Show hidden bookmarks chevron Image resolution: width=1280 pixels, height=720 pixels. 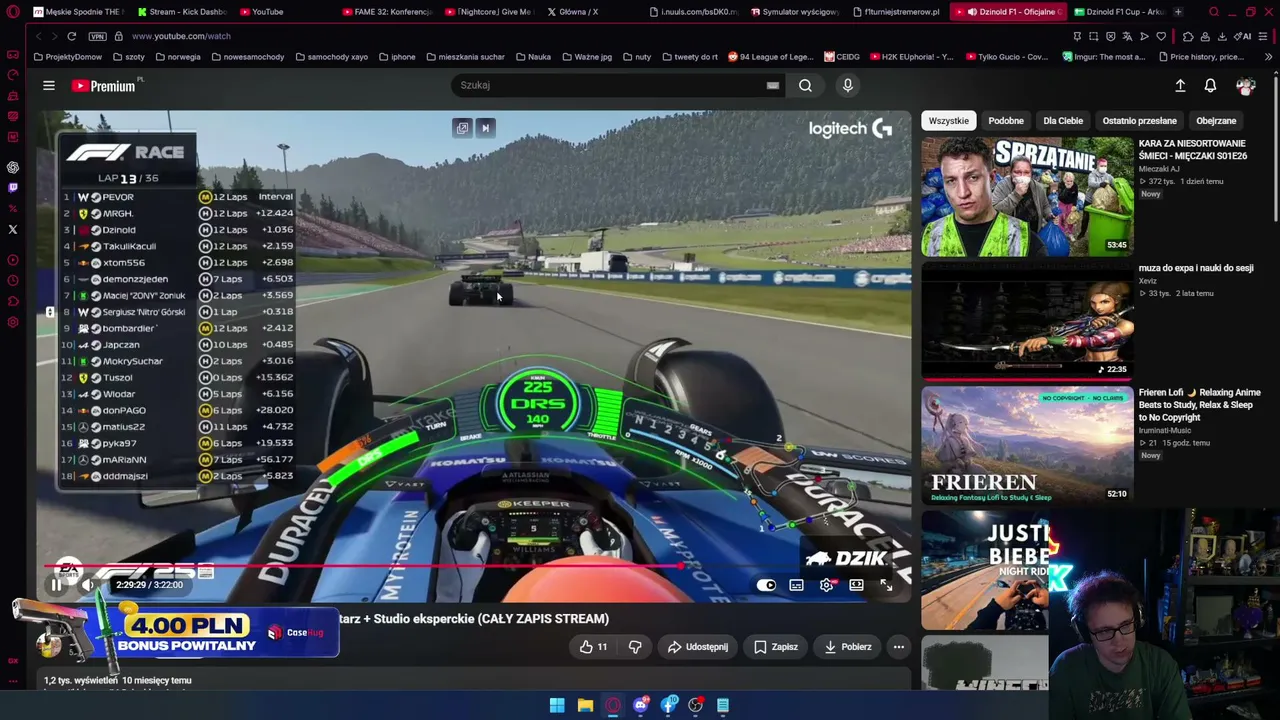[1268, 57]
